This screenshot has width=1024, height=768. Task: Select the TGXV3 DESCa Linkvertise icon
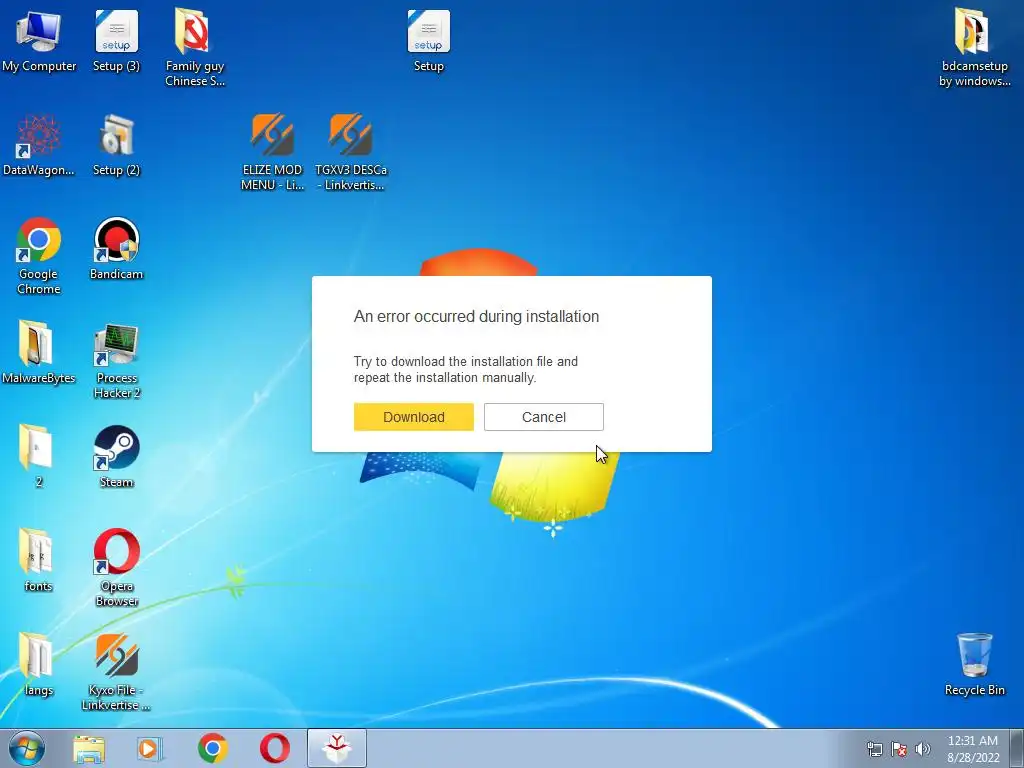pos(351,152)
